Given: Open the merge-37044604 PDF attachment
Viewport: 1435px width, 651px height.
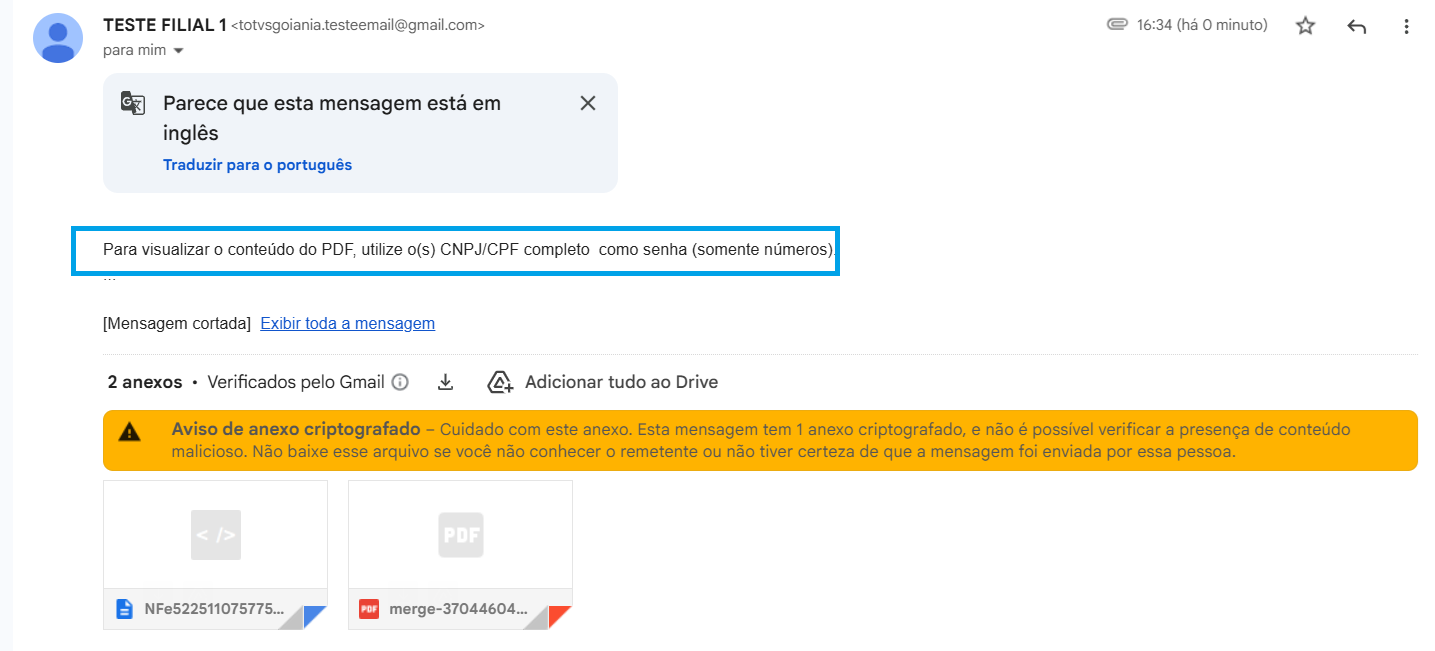Looking at the screenshot, I should coord(460,555).
